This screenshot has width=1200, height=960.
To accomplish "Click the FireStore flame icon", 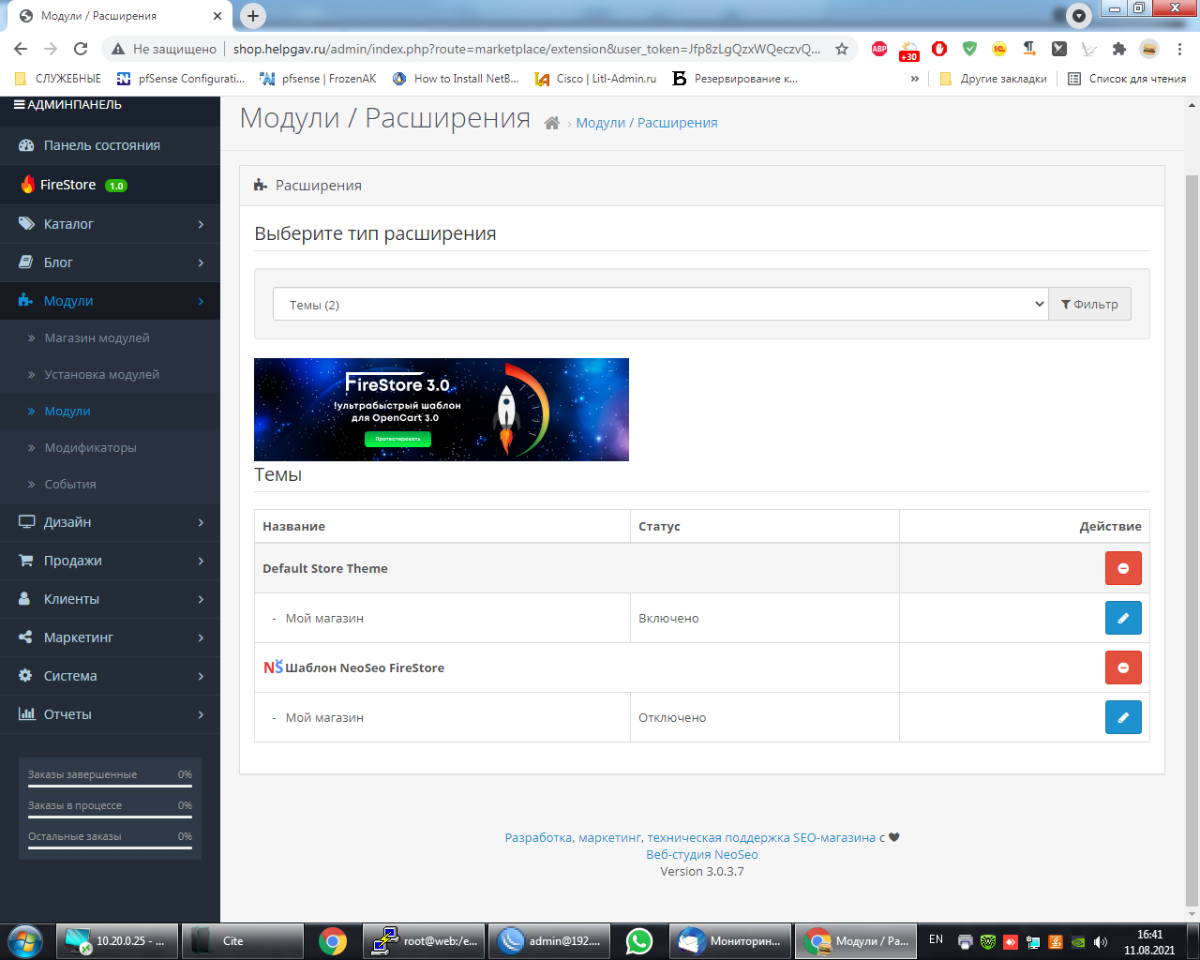I will click(x=28, y=184).
